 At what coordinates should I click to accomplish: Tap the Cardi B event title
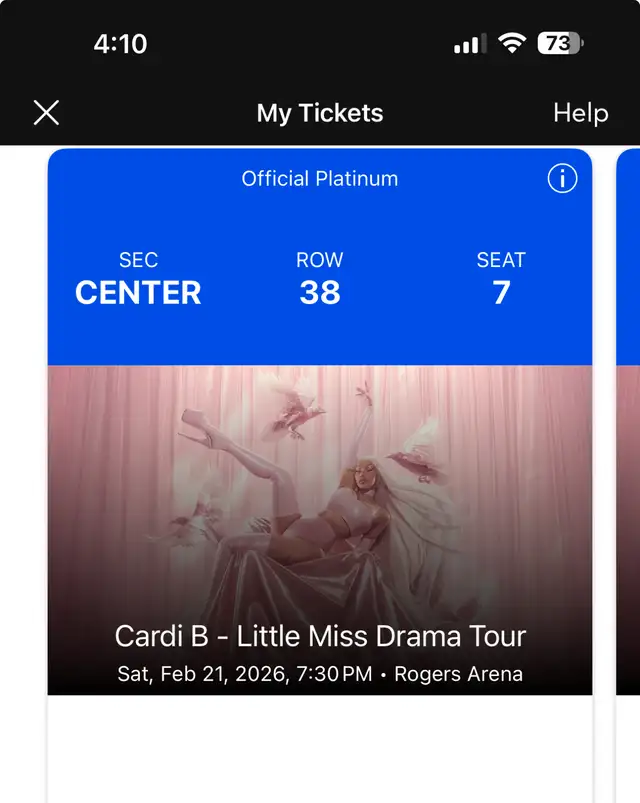tap(320, 635)
